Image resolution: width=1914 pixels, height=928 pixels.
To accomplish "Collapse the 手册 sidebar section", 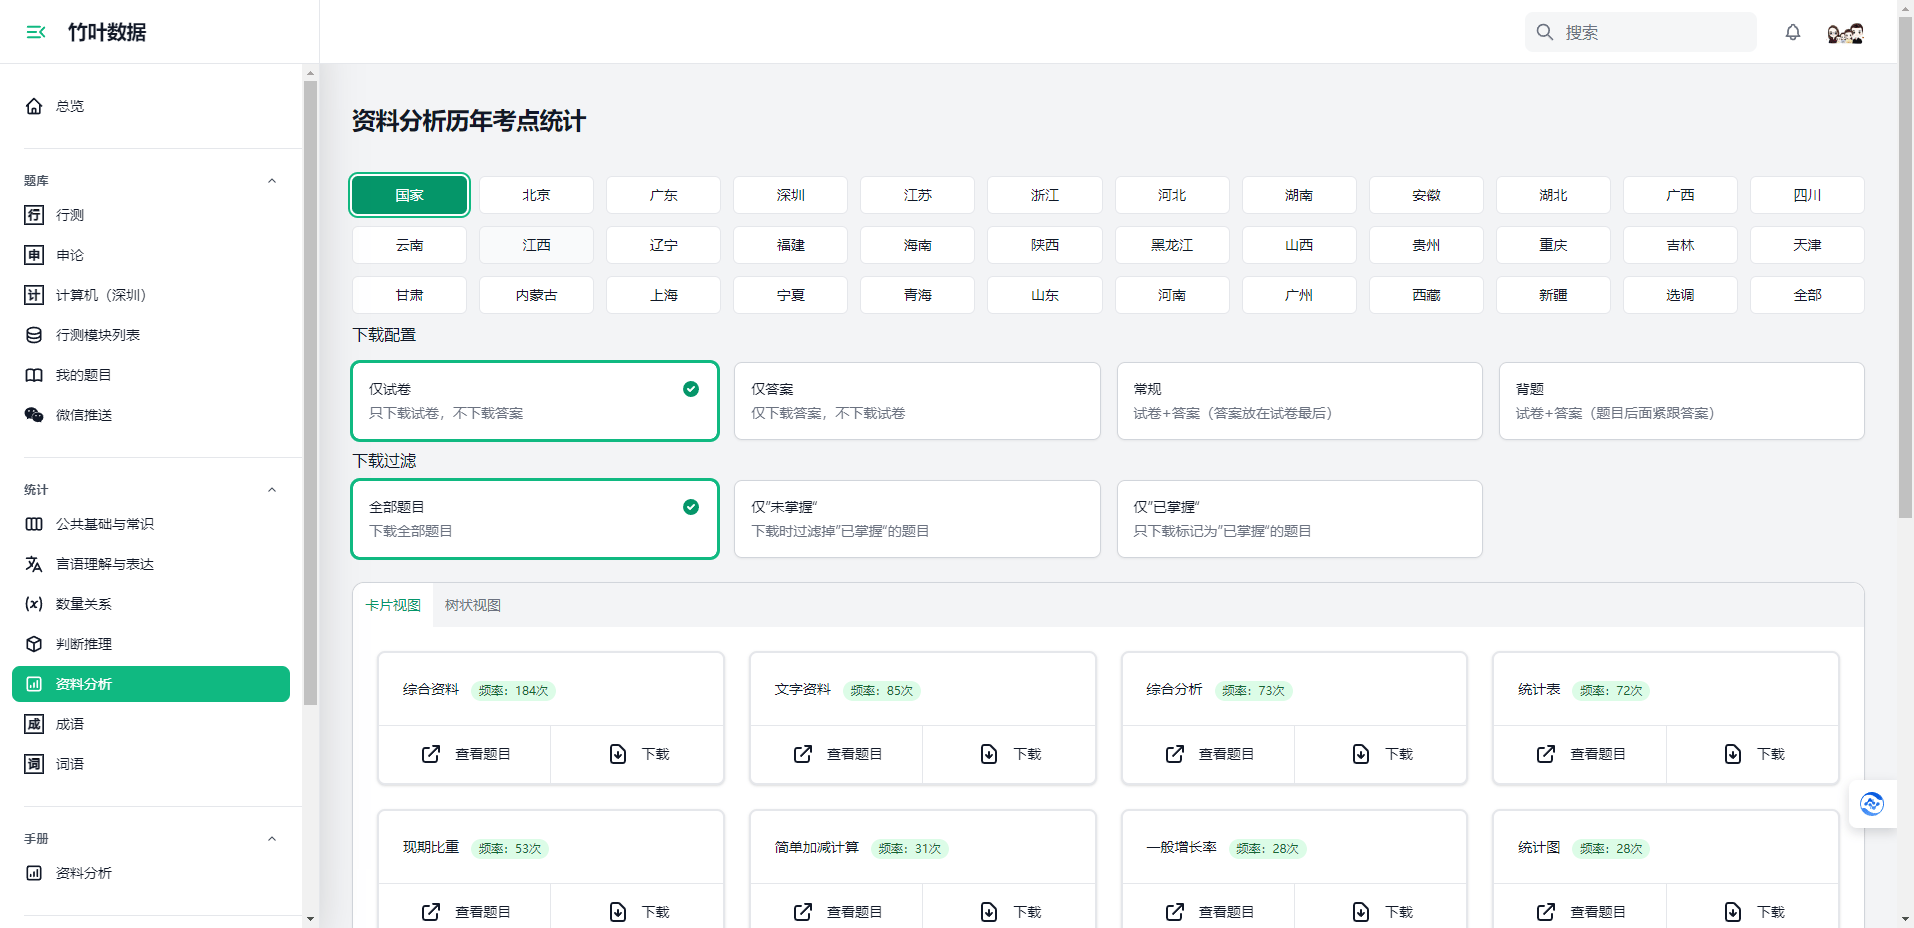I will coord(272,839).
